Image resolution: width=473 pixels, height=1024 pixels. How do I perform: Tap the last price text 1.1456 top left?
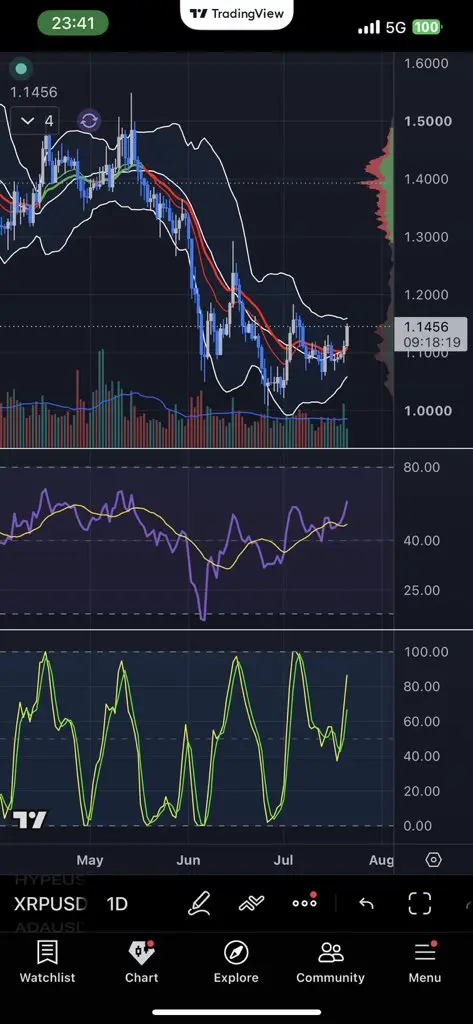pos(33,92)
